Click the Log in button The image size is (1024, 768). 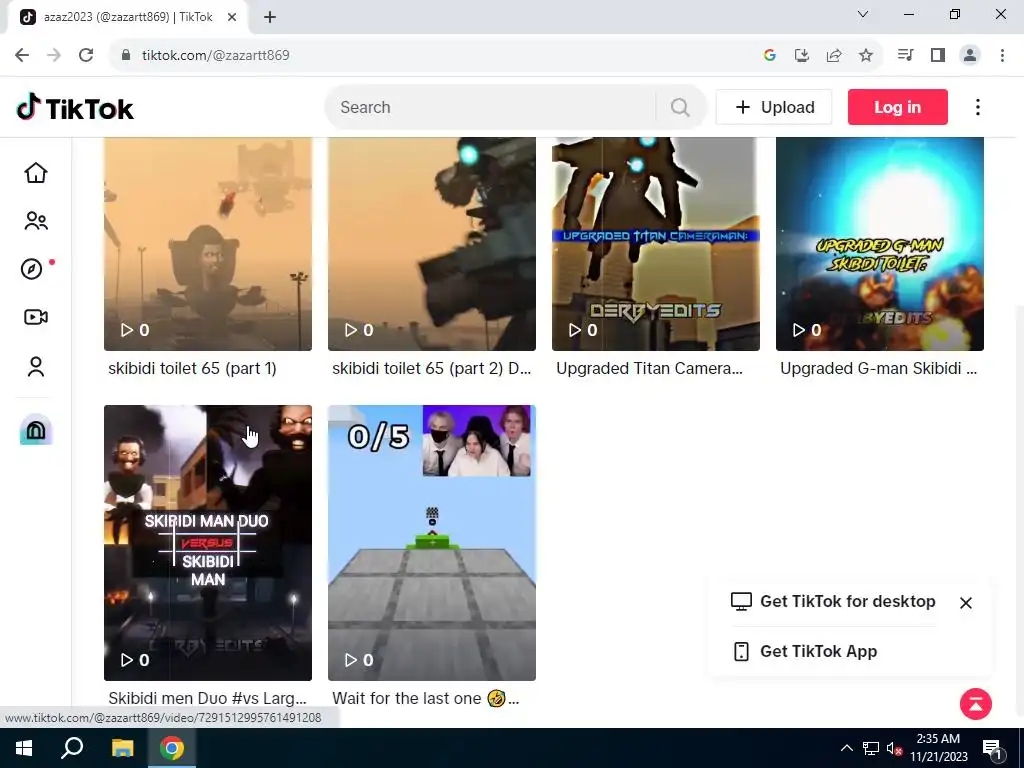pos(897,107)
